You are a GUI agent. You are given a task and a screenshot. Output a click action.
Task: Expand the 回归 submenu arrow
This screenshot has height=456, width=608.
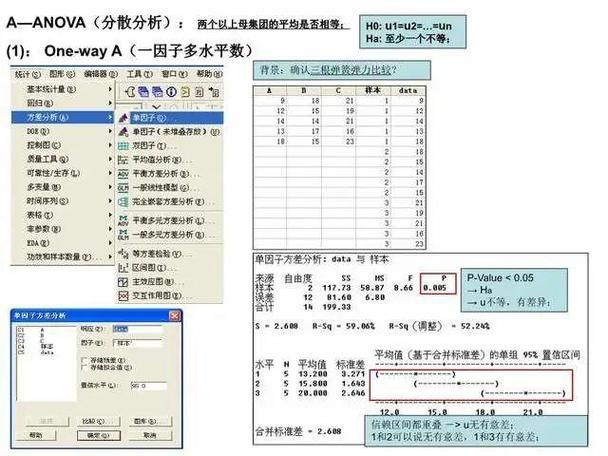coord(110,103)
